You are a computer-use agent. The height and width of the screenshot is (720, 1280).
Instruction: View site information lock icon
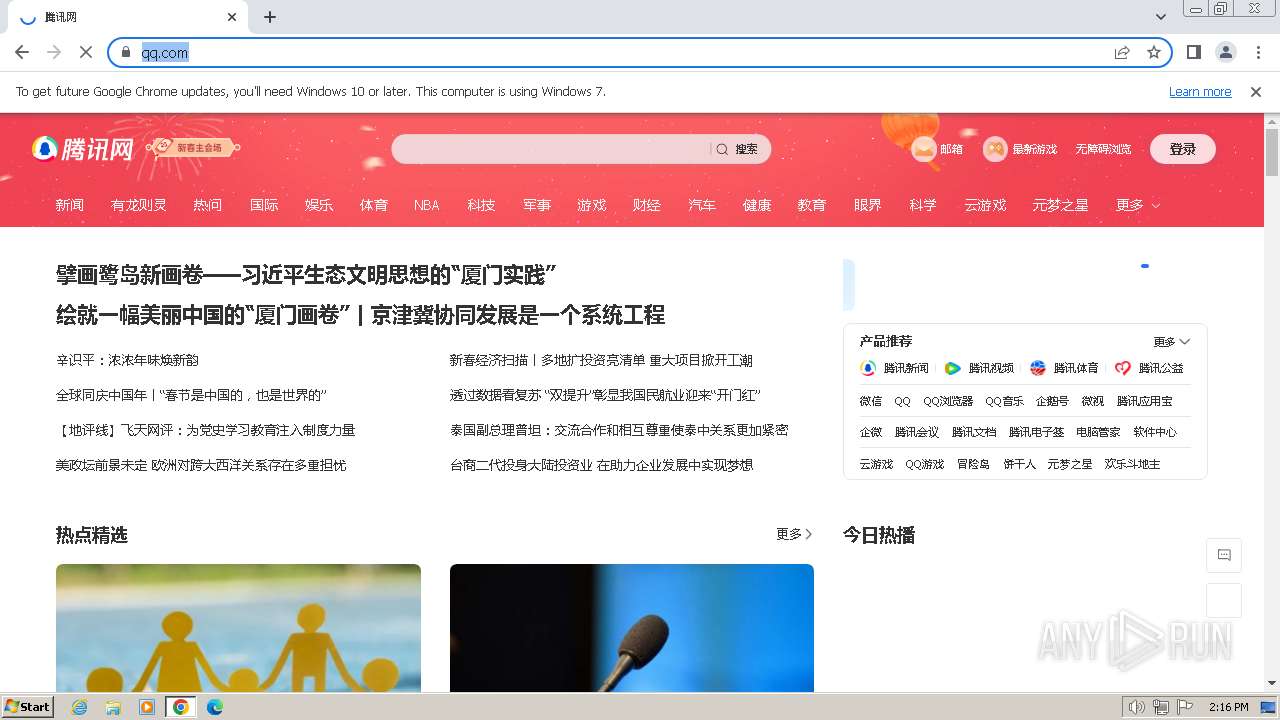click(x=126, y=52)
